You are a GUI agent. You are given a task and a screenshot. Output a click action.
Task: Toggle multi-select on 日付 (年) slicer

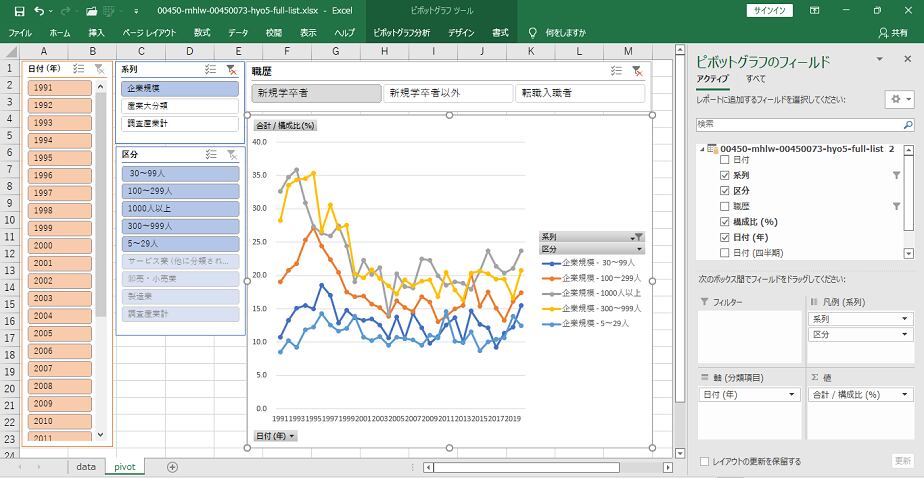click(x=79, y=69)
